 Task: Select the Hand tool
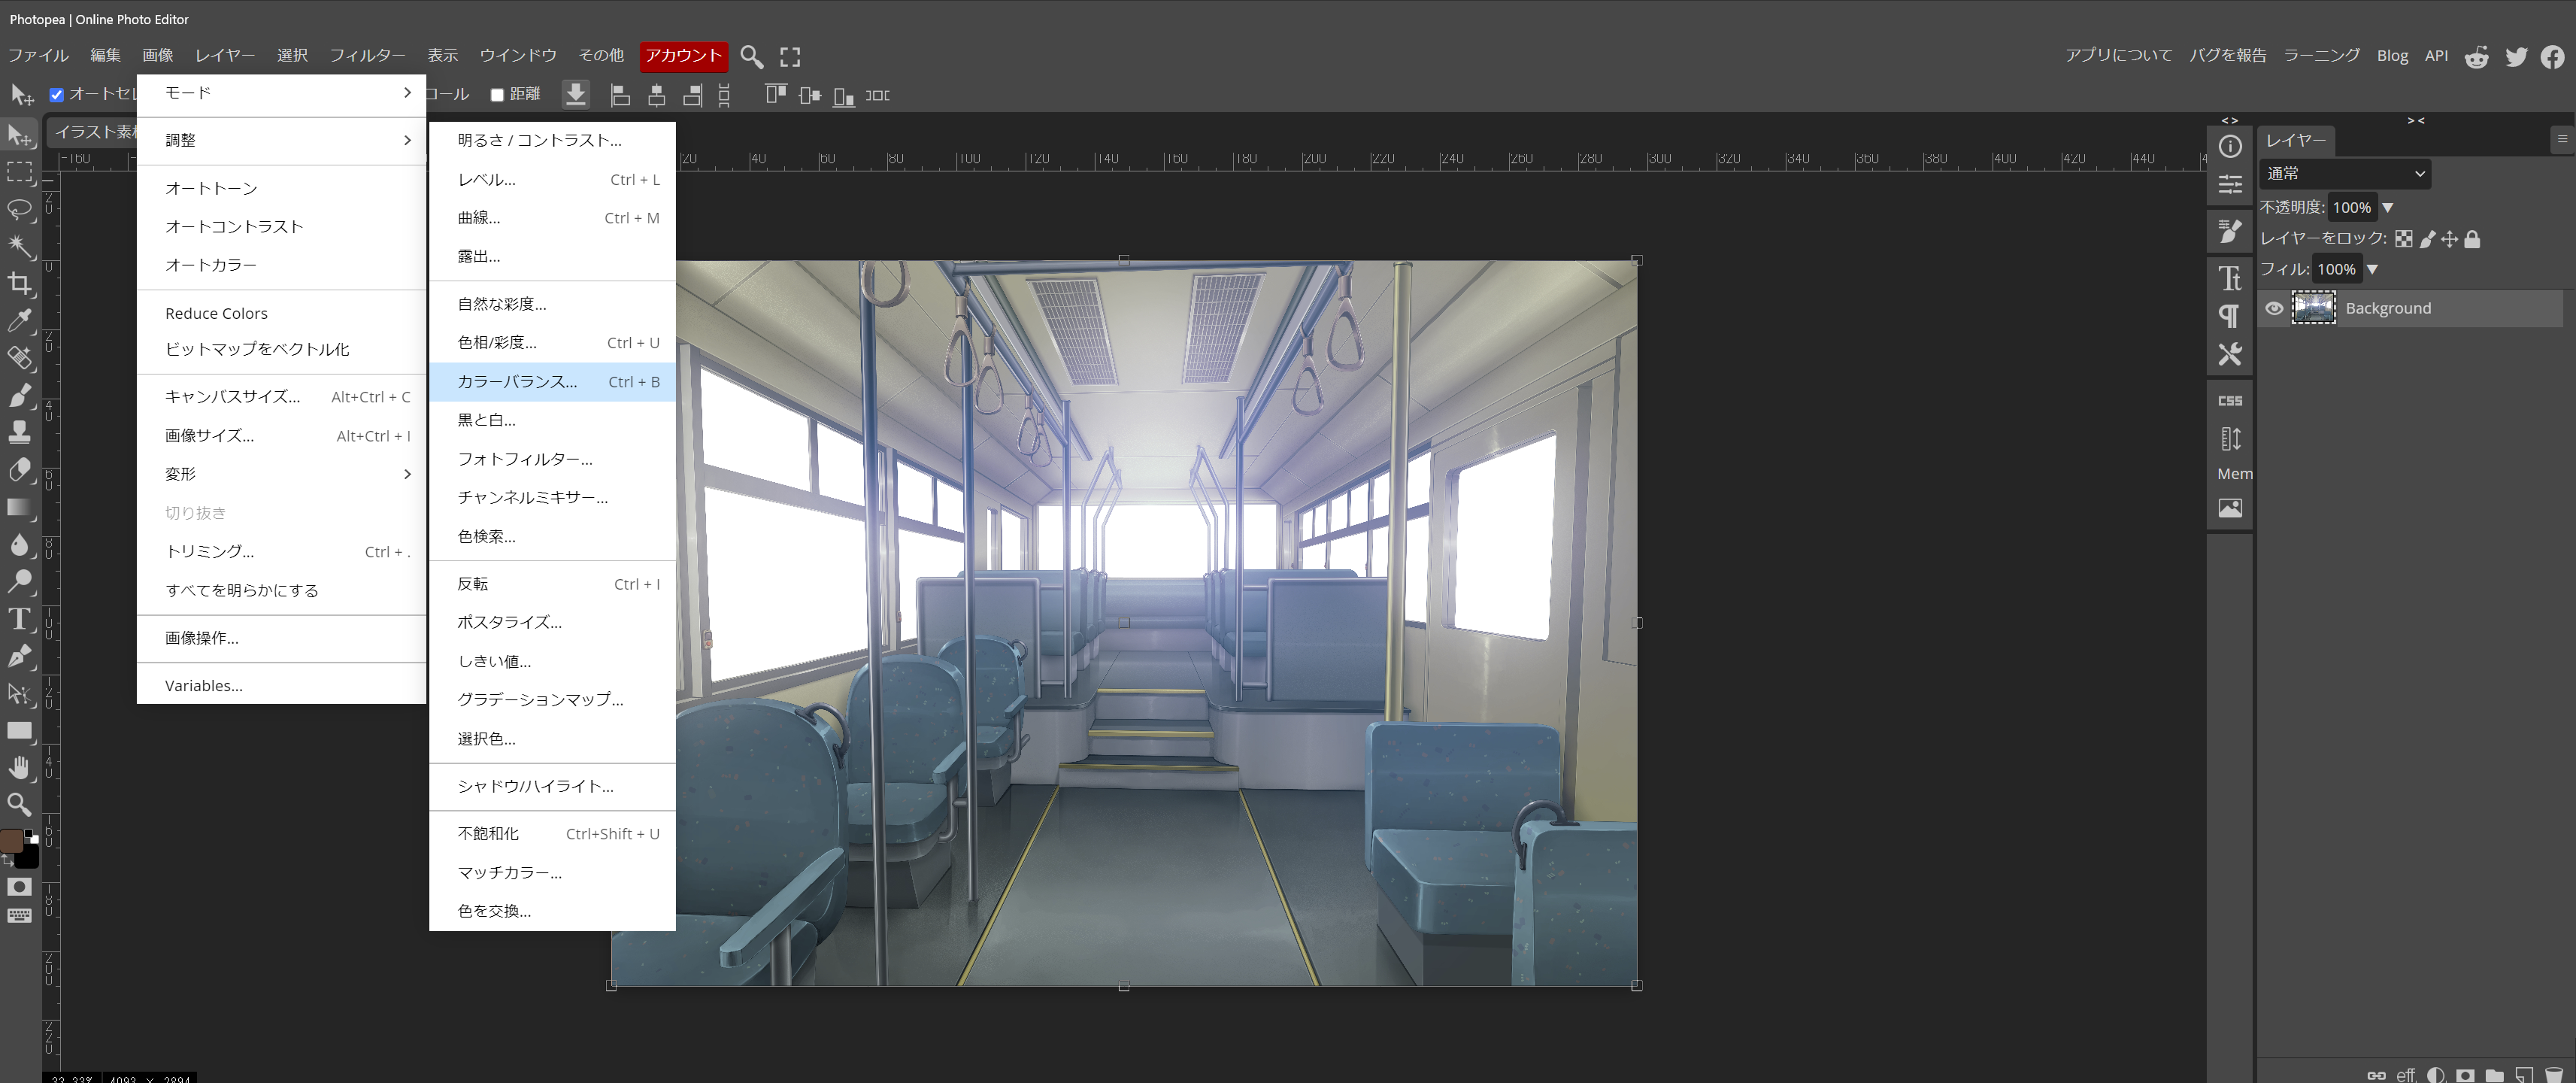pyautogui.click(x=19, y=768)
